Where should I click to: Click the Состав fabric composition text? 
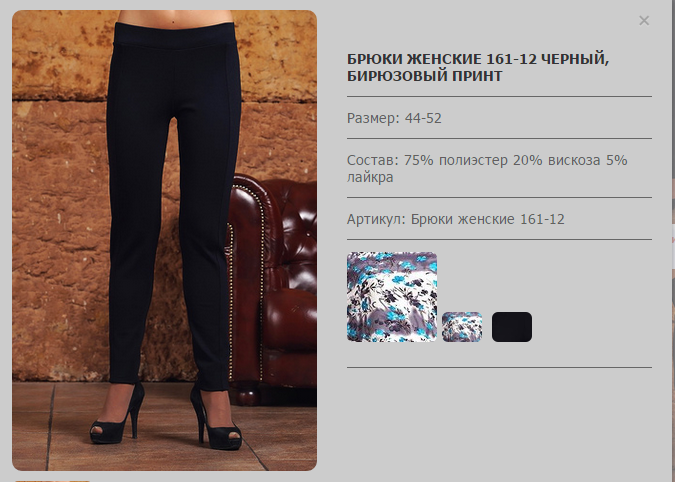[x=487, y=168]
